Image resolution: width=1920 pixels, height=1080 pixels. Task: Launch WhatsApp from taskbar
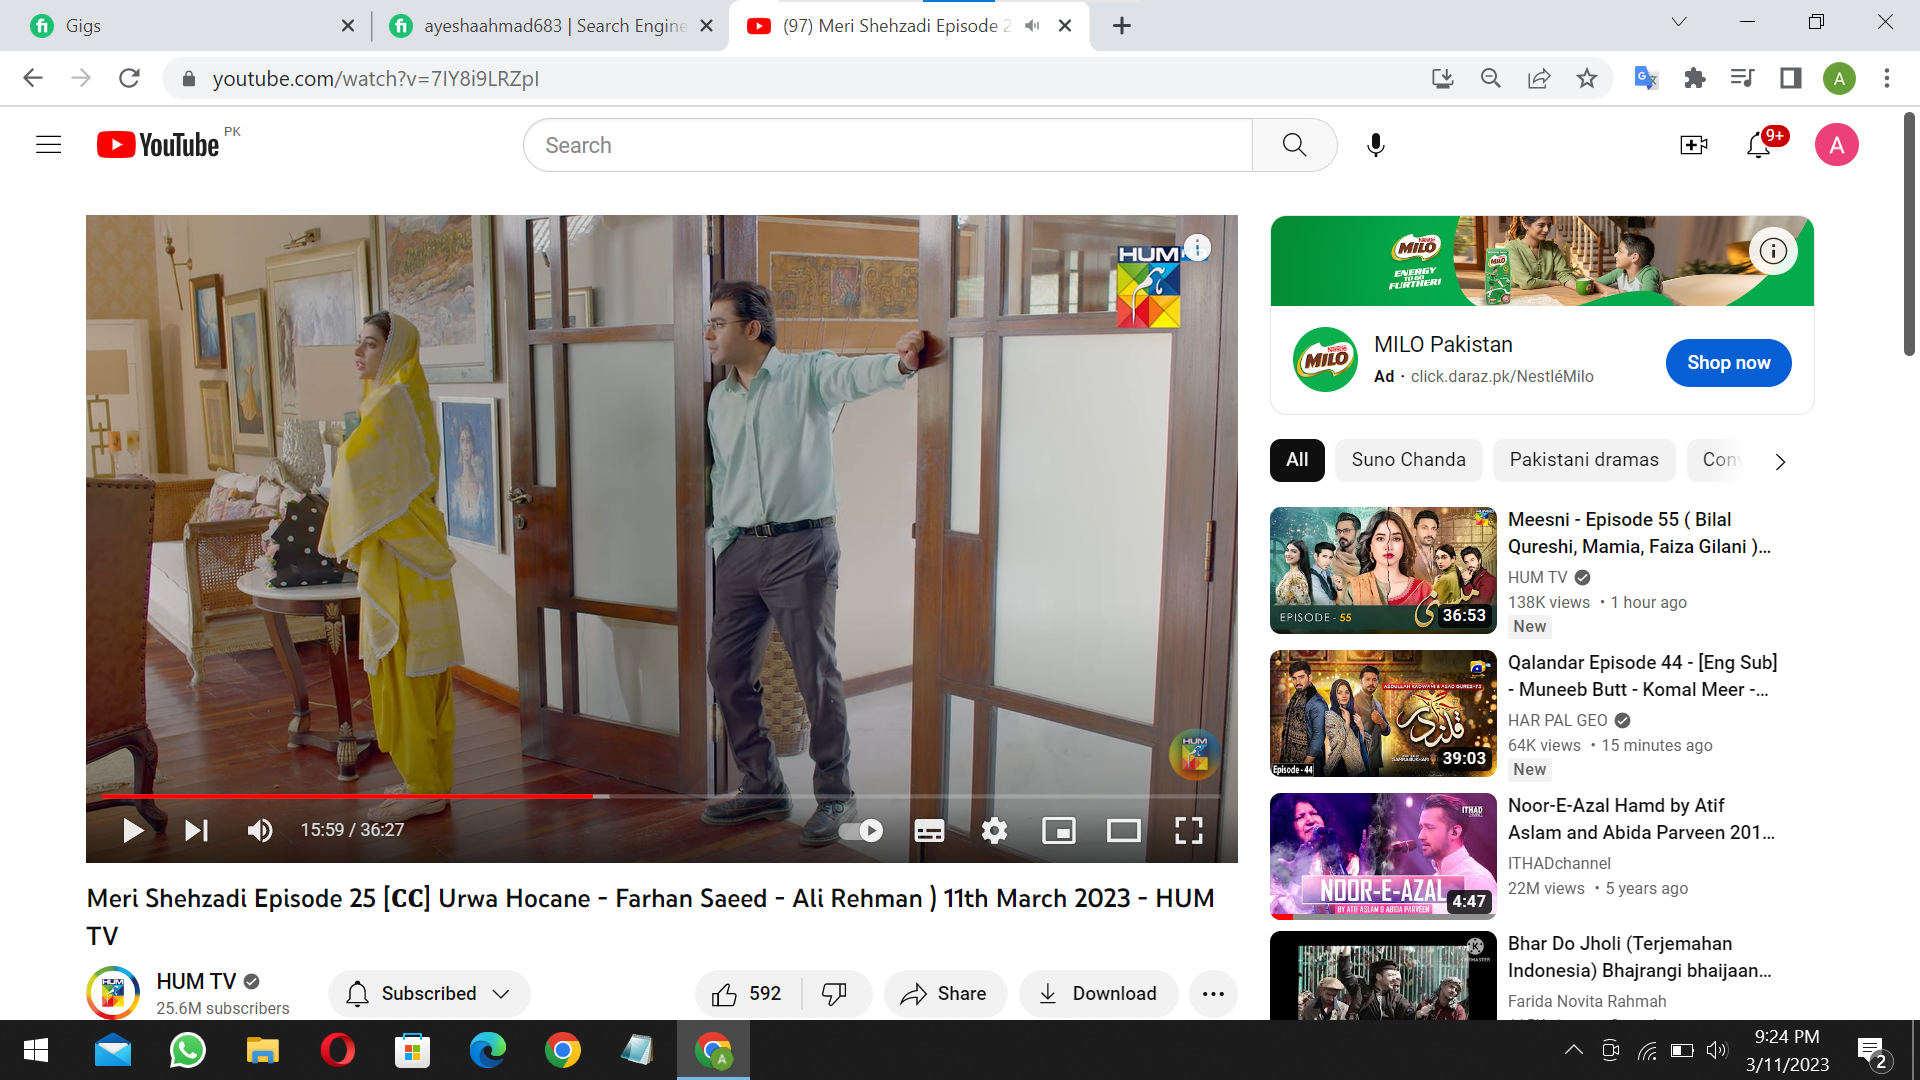click(187, 1050)
